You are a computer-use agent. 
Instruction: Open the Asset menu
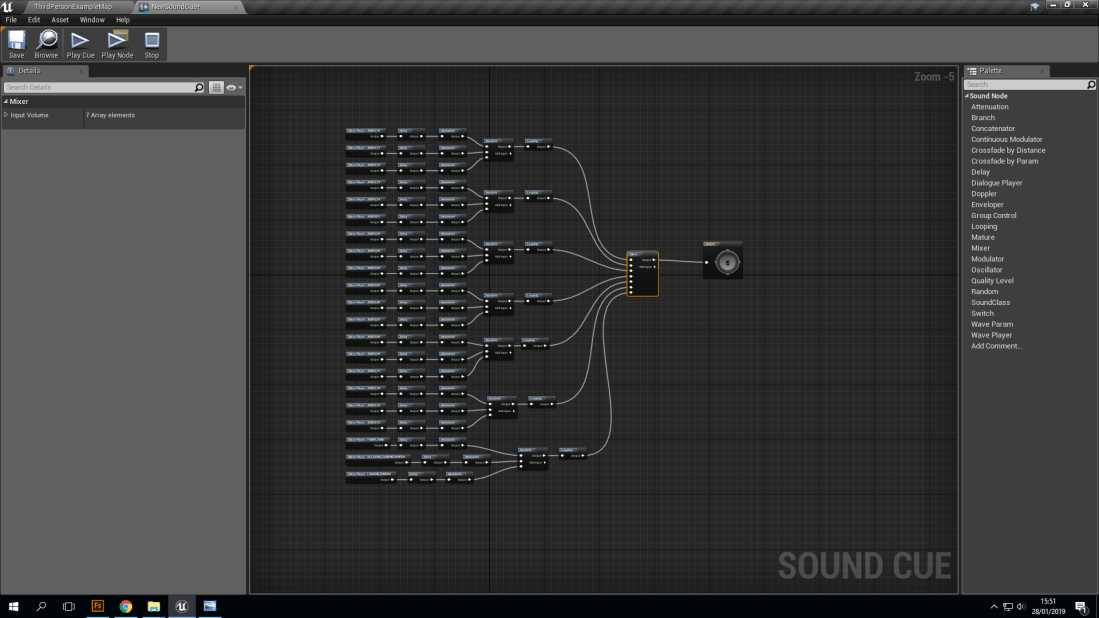tap(59, 19)
